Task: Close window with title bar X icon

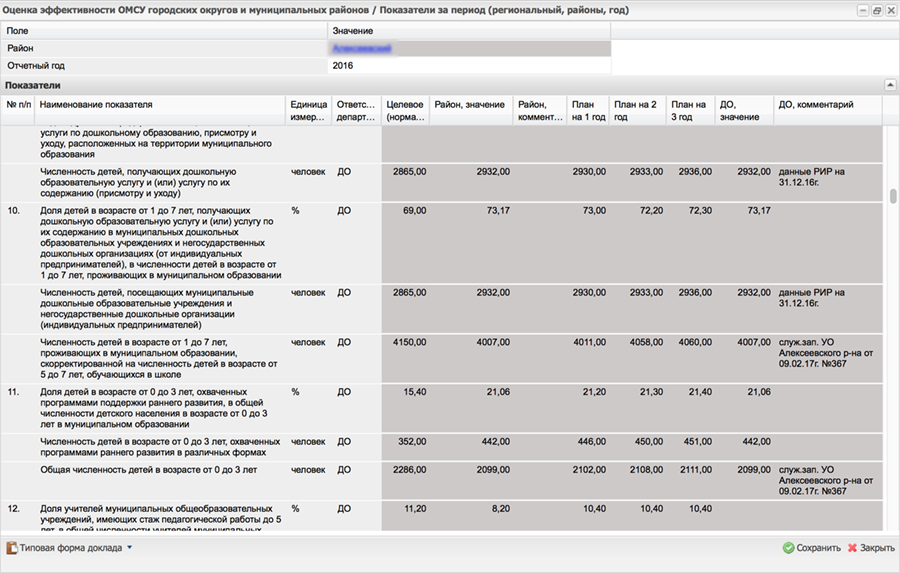Action: pos(889,11)
